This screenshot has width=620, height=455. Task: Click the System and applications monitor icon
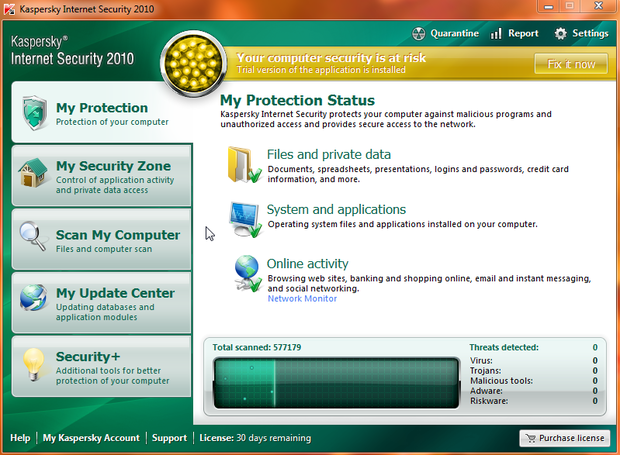(x=245, y=219)
